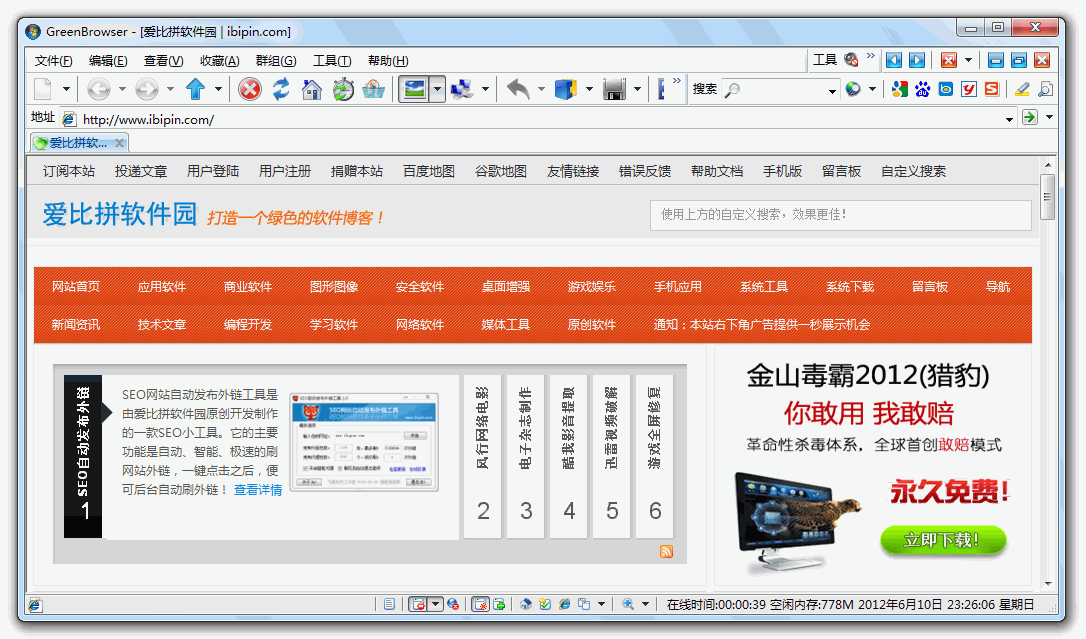Click the floppy disk save icon
This screenshot has height=639, width=1086.
614,89
